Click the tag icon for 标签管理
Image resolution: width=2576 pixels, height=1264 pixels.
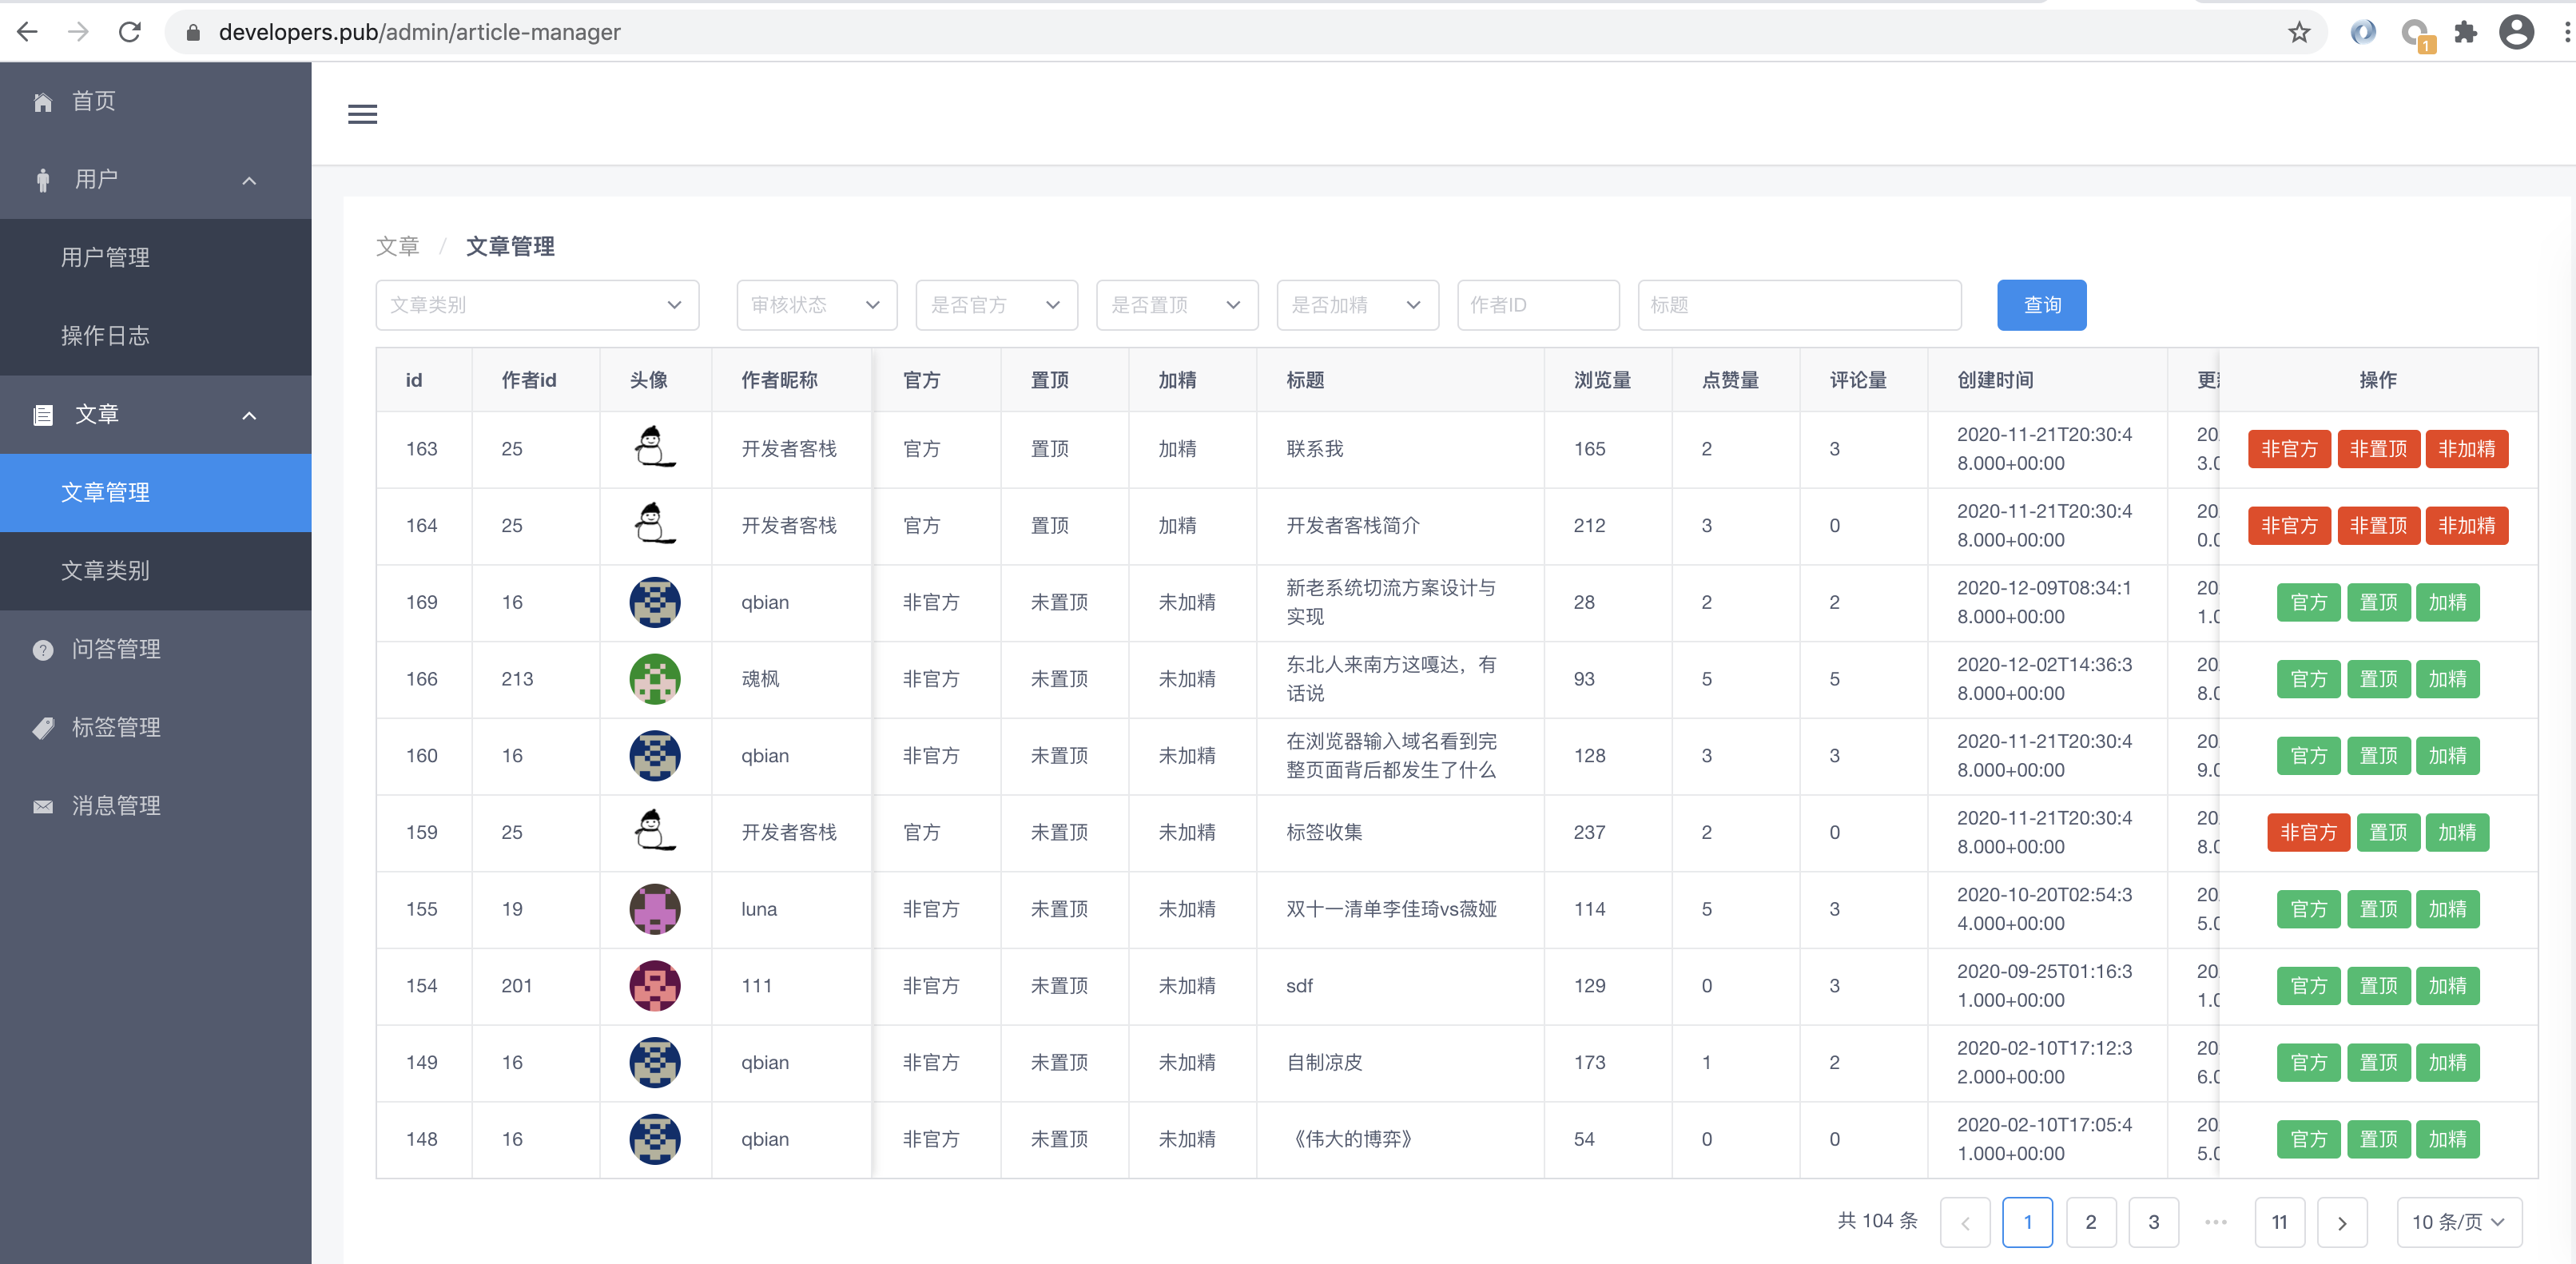pyautogui.click(x=43, y=728)
